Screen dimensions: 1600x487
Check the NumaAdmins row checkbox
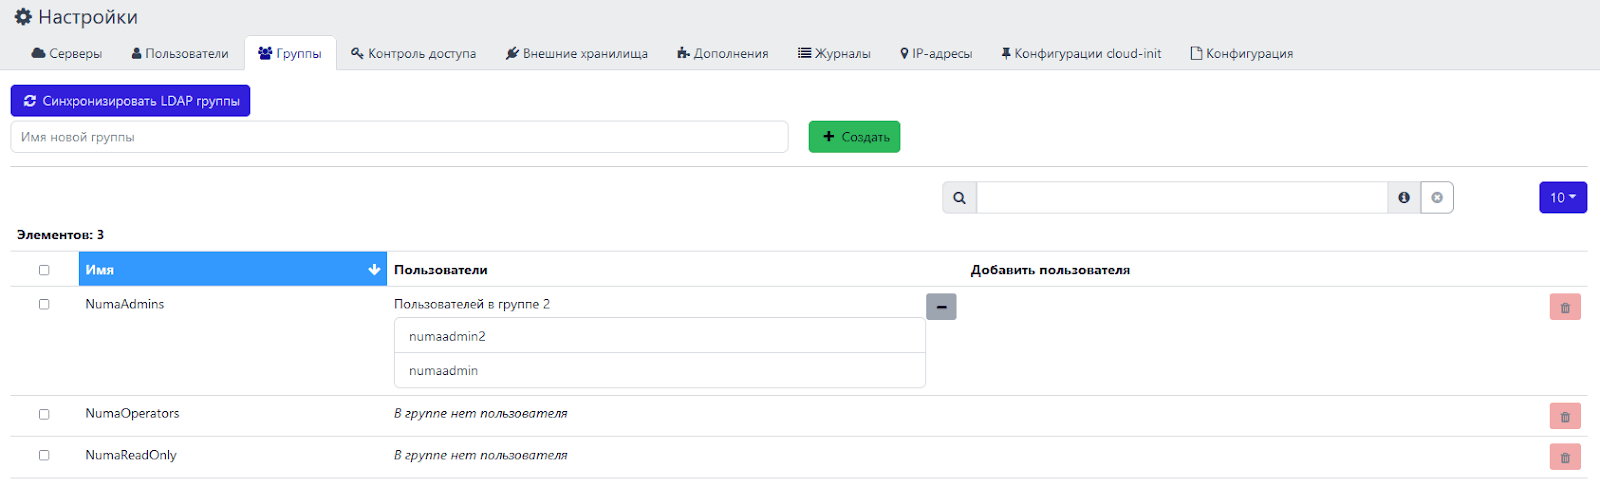[44, 304]
